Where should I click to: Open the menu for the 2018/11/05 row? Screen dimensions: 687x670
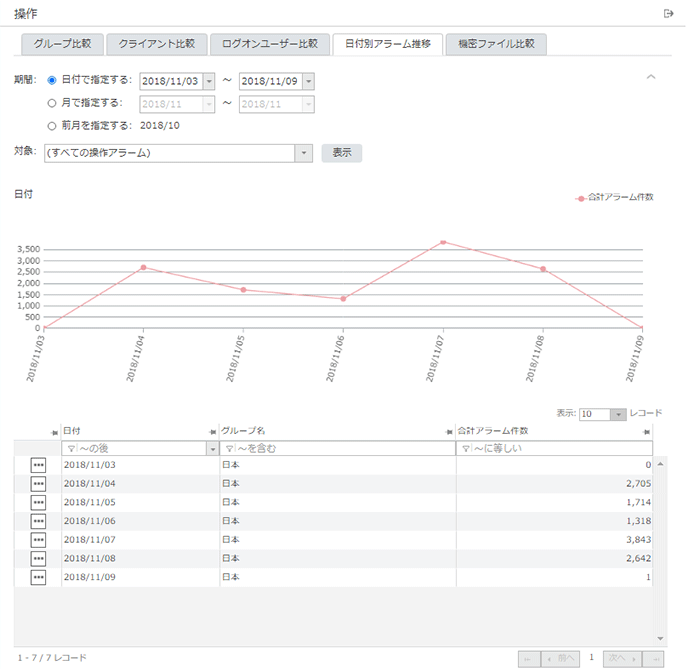tap(38, 502)
